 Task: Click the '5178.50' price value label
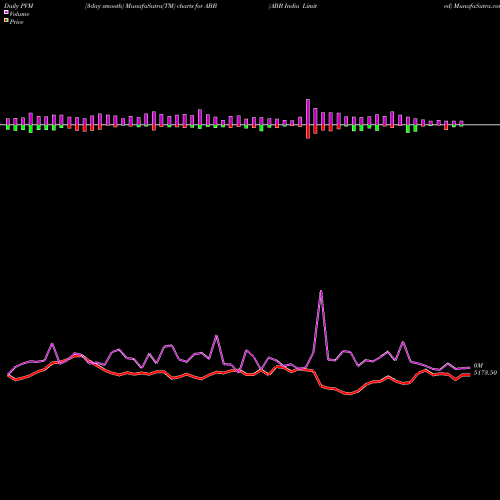coord(485,373)
